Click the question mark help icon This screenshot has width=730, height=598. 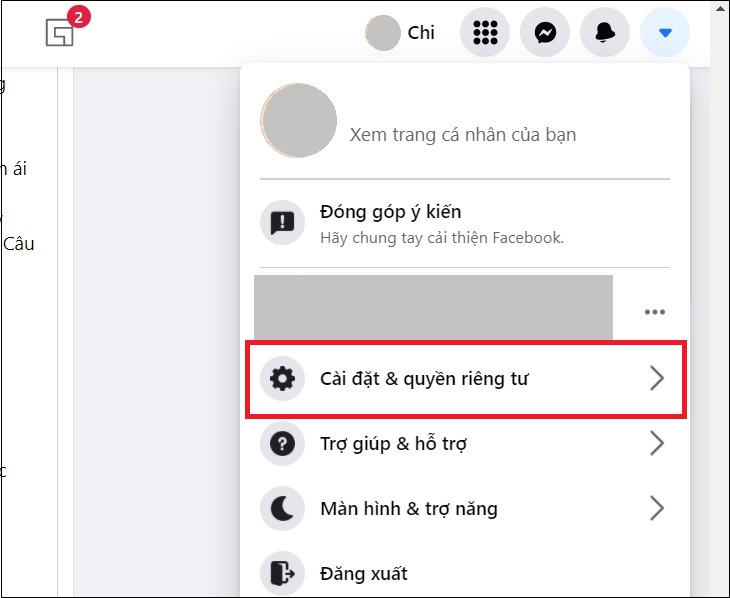tap(283, 444)
